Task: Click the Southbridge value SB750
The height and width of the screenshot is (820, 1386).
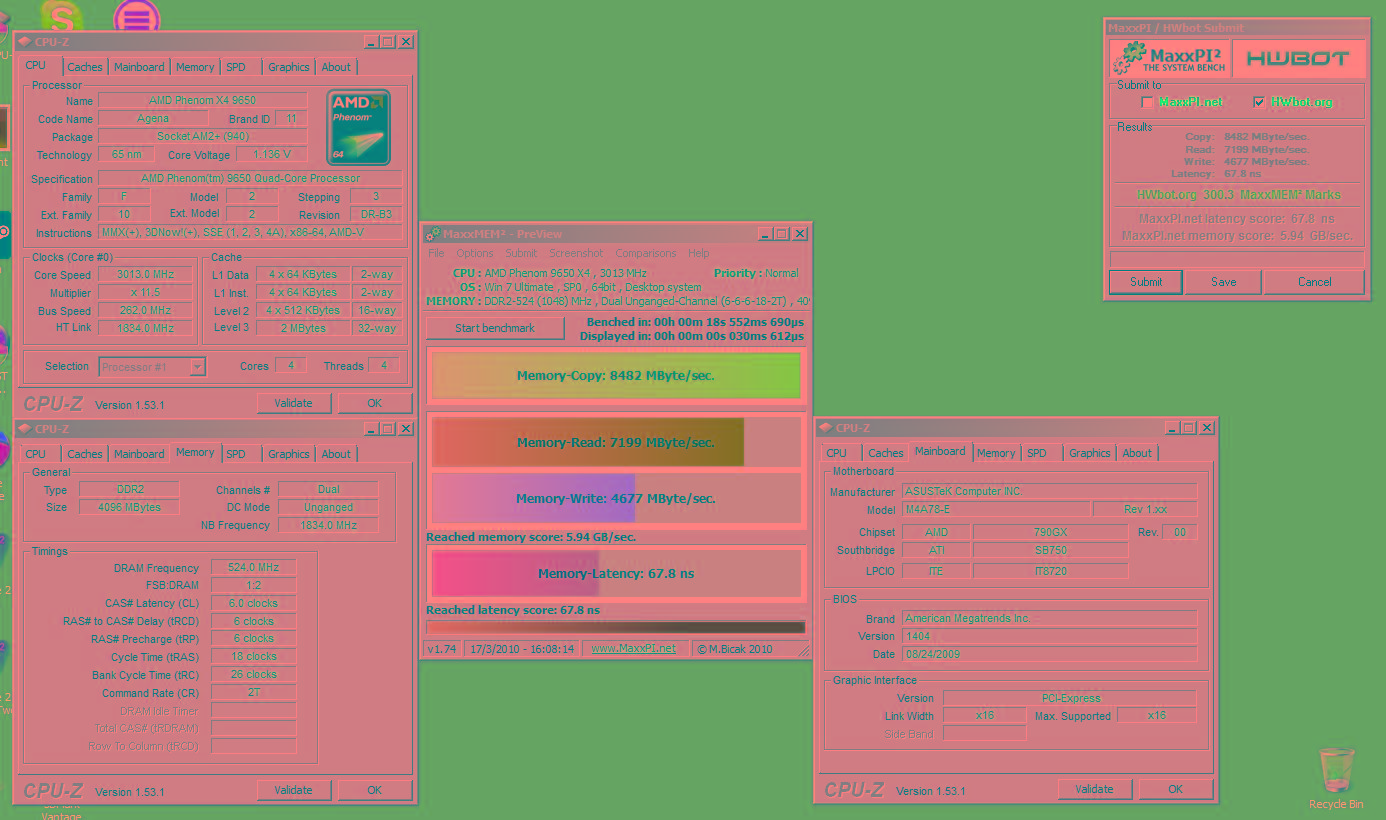Action: [1050, 551]
